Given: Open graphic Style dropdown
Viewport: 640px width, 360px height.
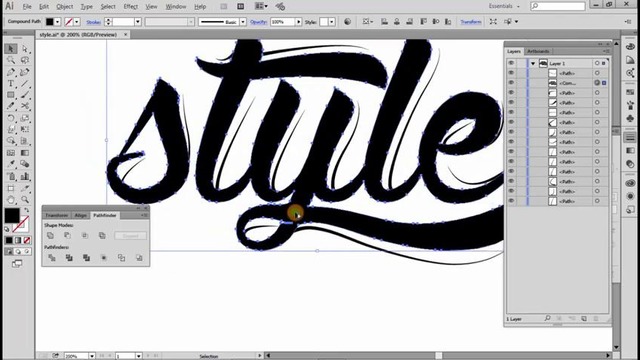Looking at the screenshot, I should 331,22.
